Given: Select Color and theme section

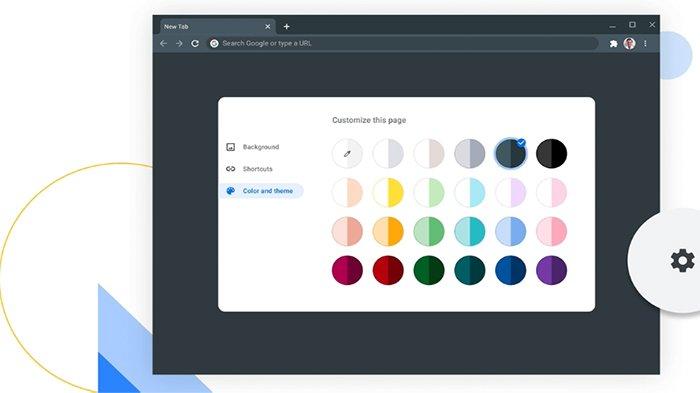Looking at the screenshot, I should click(262, 191).
